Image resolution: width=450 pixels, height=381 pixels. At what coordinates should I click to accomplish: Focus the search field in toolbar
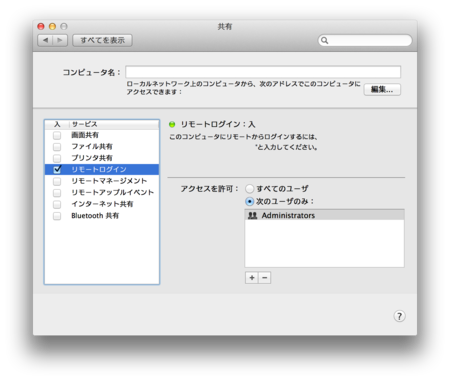pyautogui.click(x=365, y=40)
